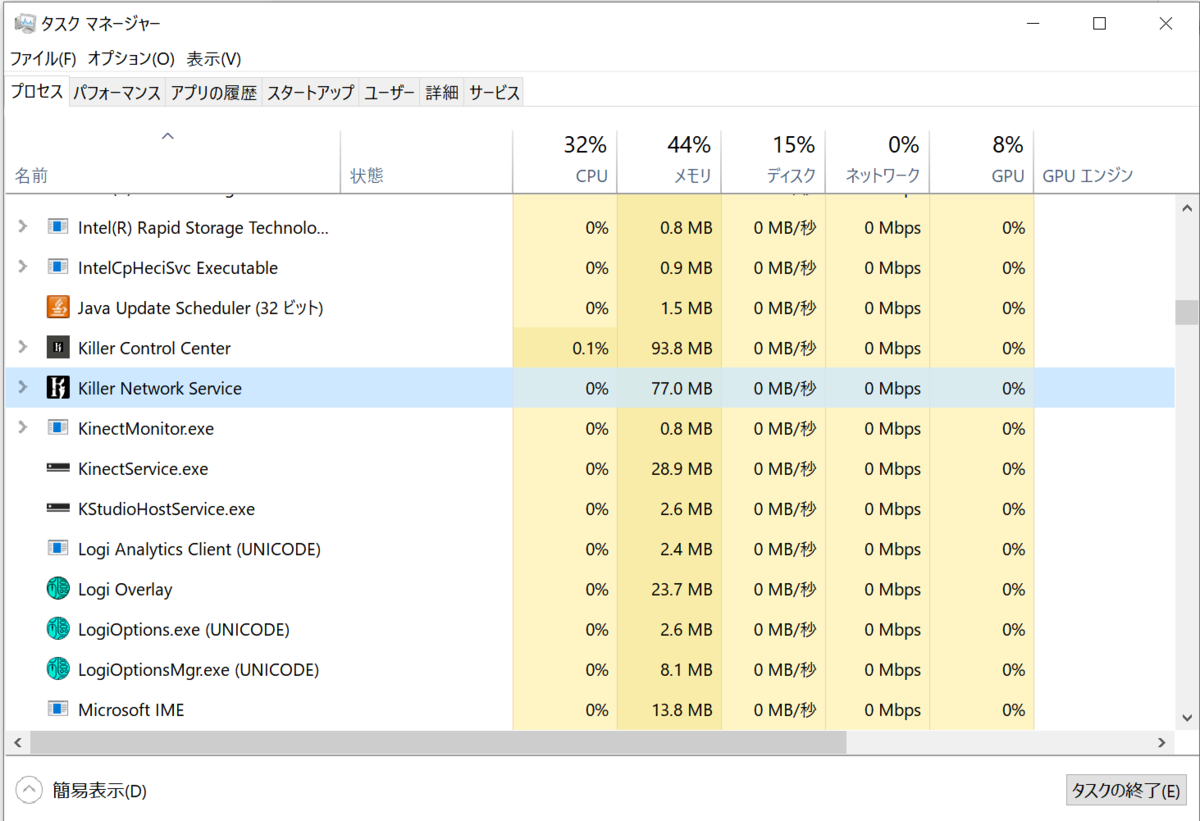Click the KinectService.exe console icon
Viewport: 1200px width, 821px height.
tap(57, 468)
